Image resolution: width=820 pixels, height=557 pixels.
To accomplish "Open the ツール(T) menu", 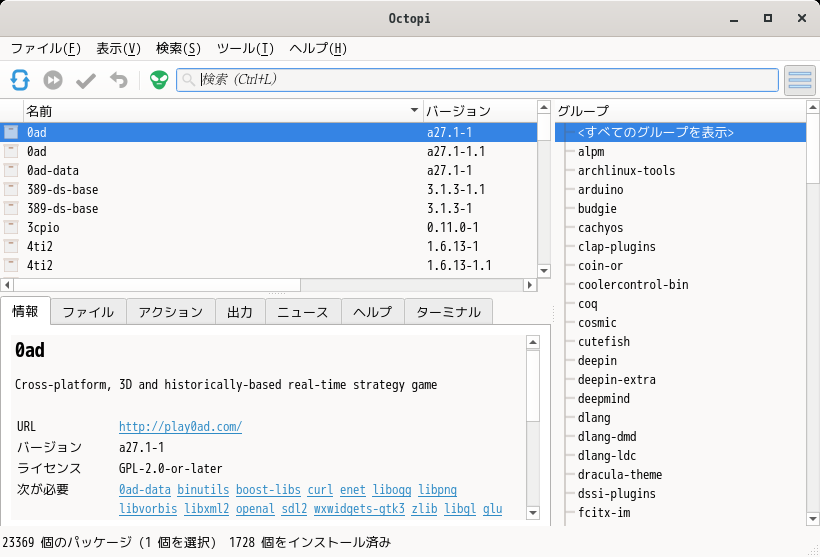I will (x=245, y=49).
